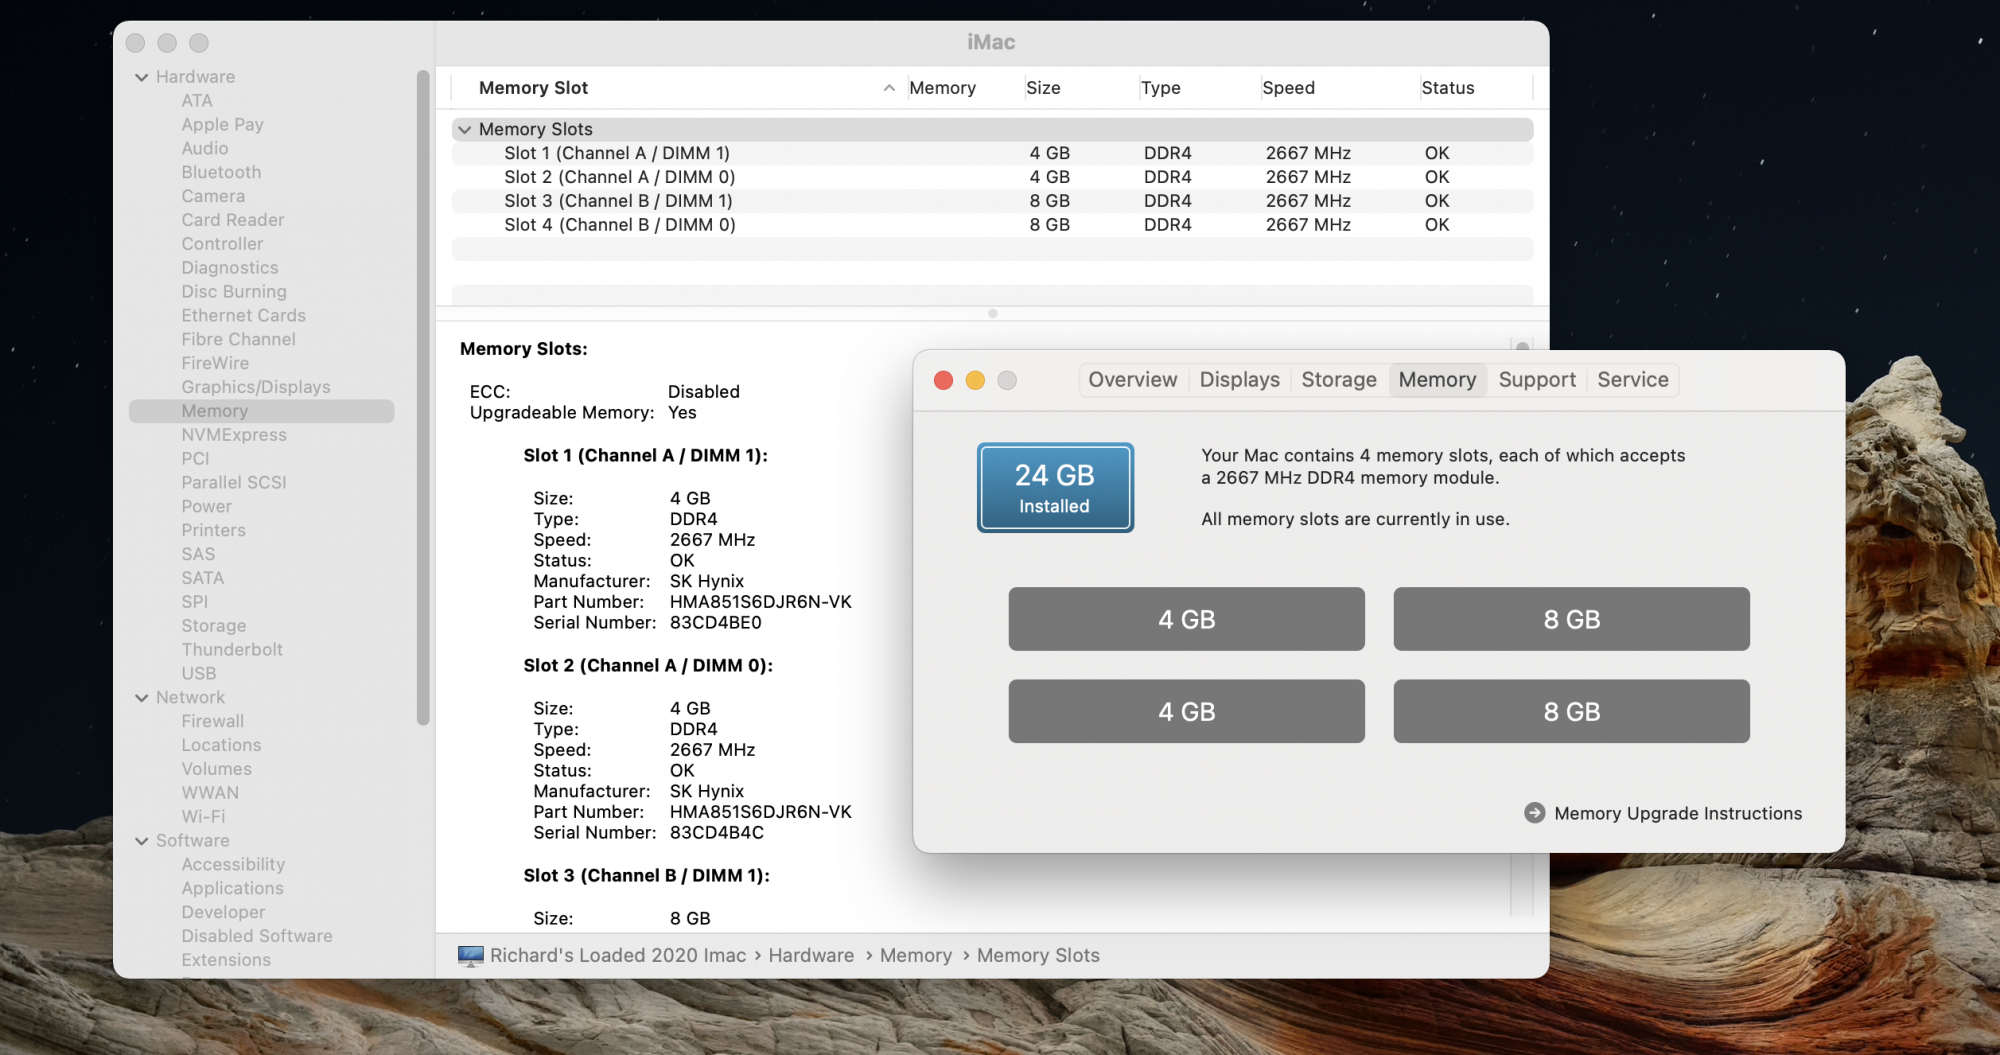
Task: Select Card Reader in the sidebar
Action: pyautogui.click(x=233, y=220)
